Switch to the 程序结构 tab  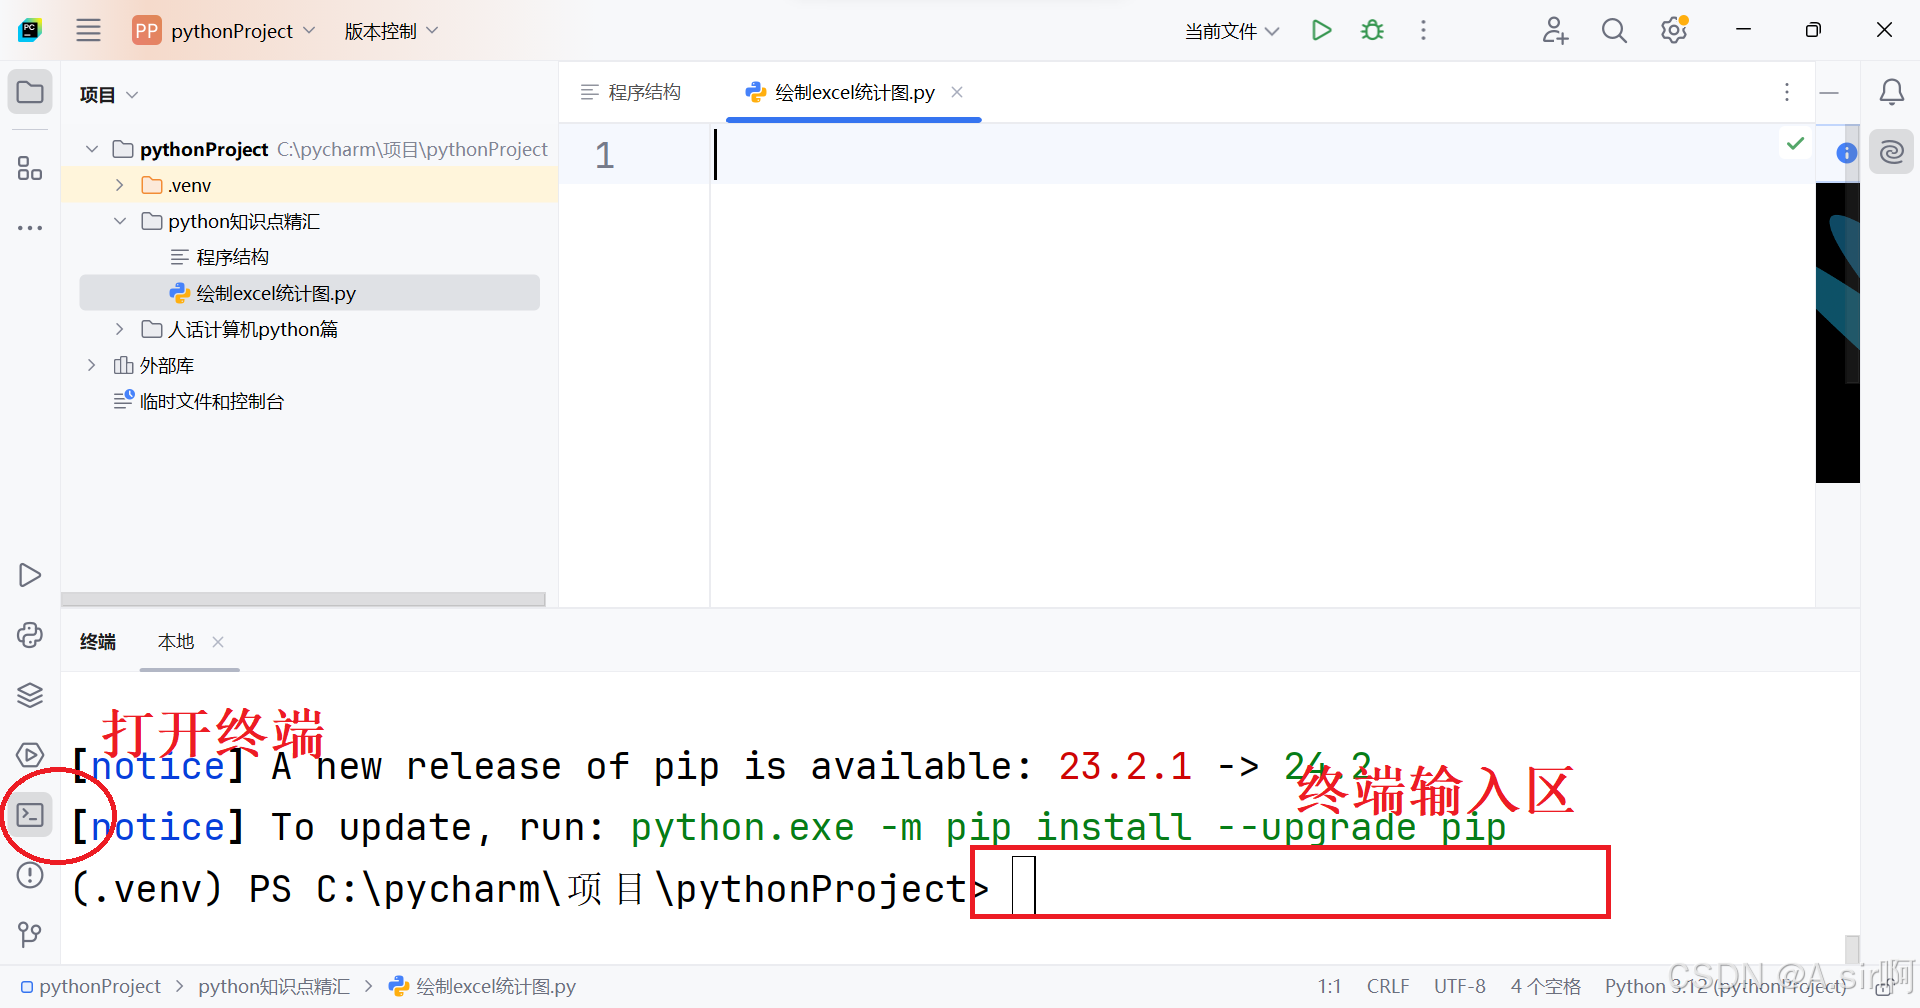[x=645, y=91]
